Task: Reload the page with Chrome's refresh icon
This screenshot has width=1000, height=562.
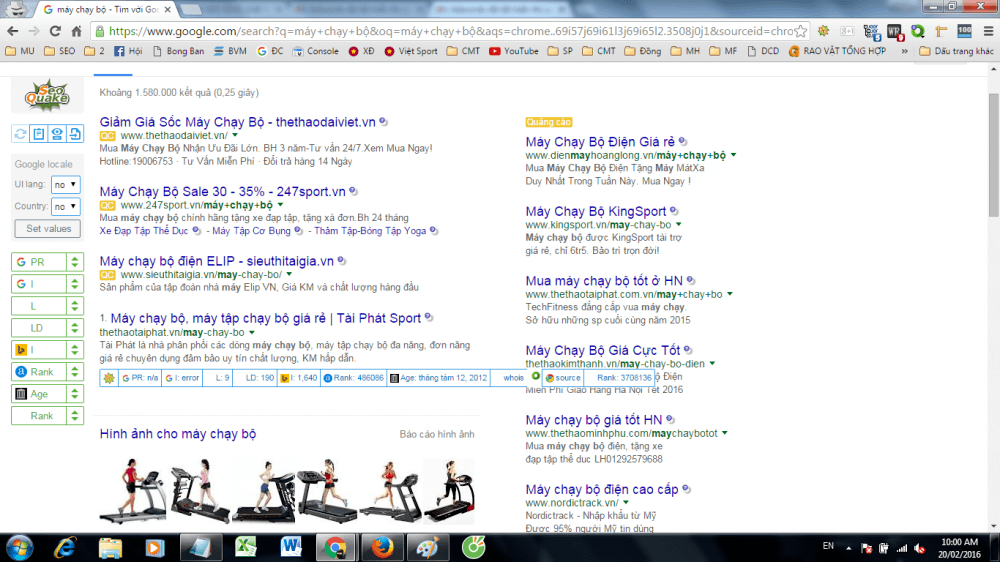Action: point(55,31)
